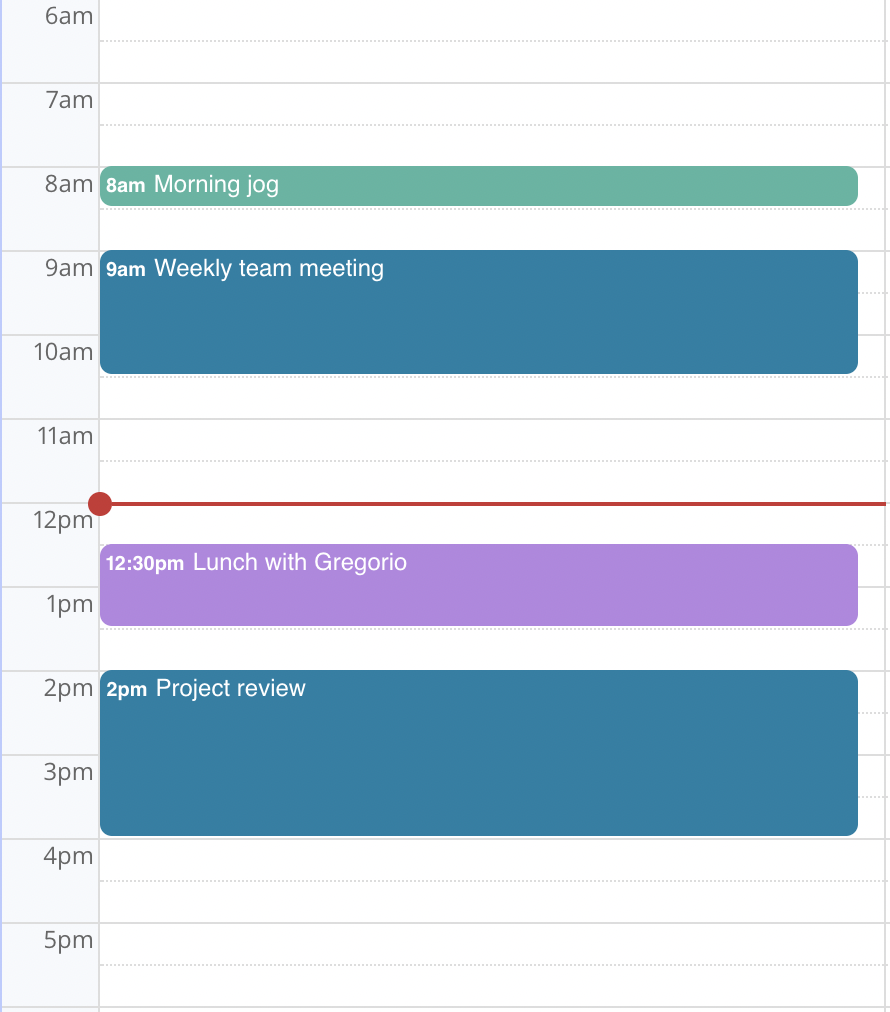Viewport: 890px width, 1012px height.
Task: Click the 12:30pm time text on lunch event
Action: pos(145,563)
